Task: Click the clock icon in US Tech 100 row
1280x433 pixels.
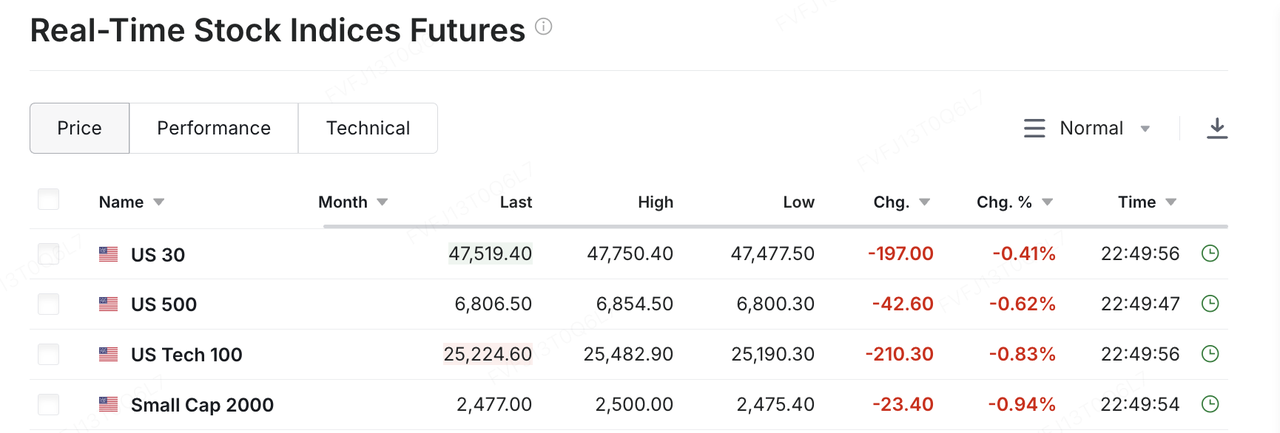Action: tap(1210, 354)
